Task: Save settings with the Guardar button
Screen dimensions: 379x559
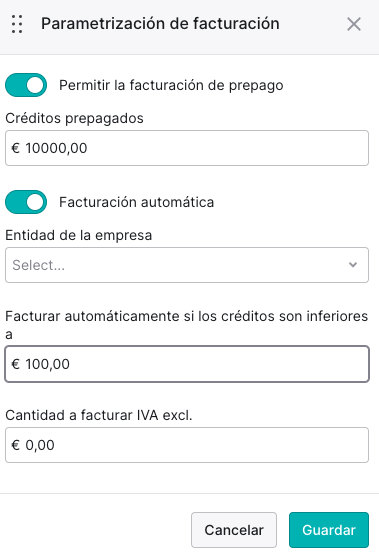Action: click(329, 530)
